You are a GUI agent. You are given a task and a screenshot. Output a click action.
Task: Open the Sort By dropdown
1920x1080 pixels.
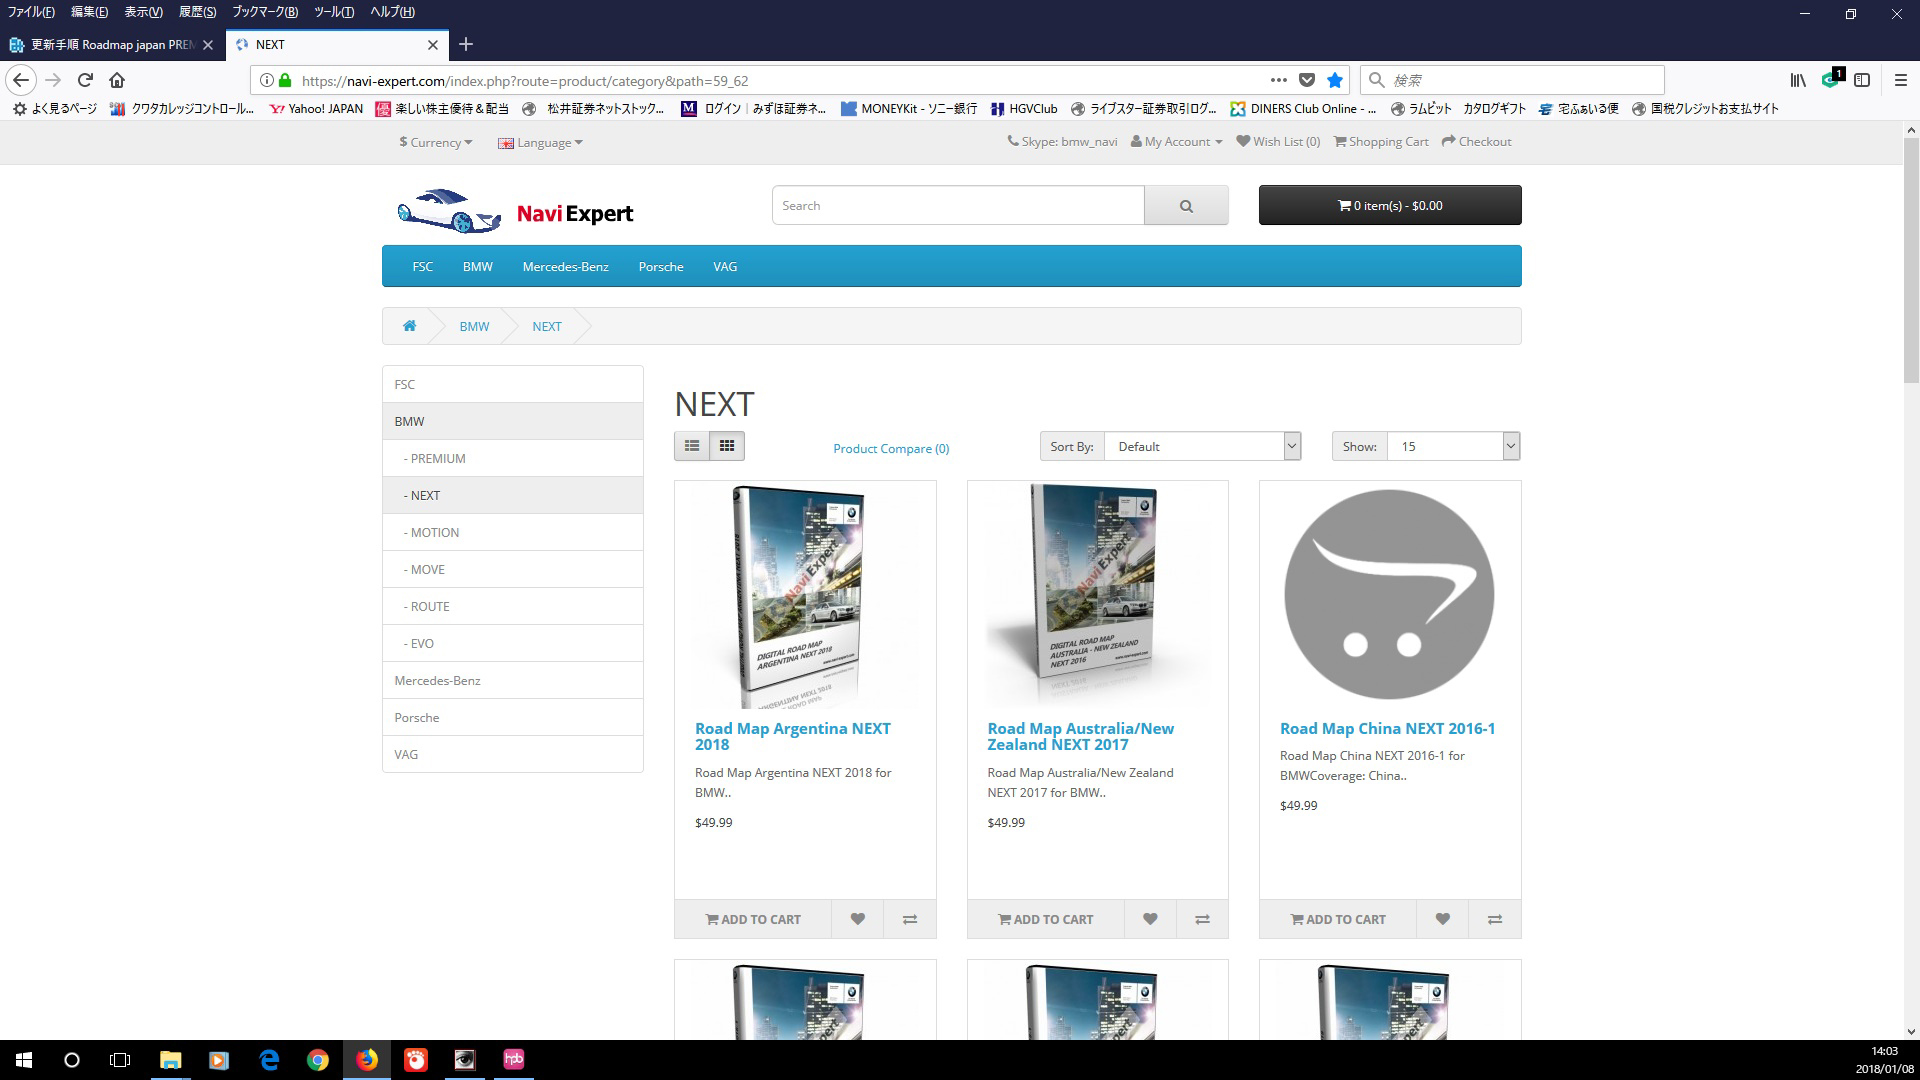tap(1202, 446)
